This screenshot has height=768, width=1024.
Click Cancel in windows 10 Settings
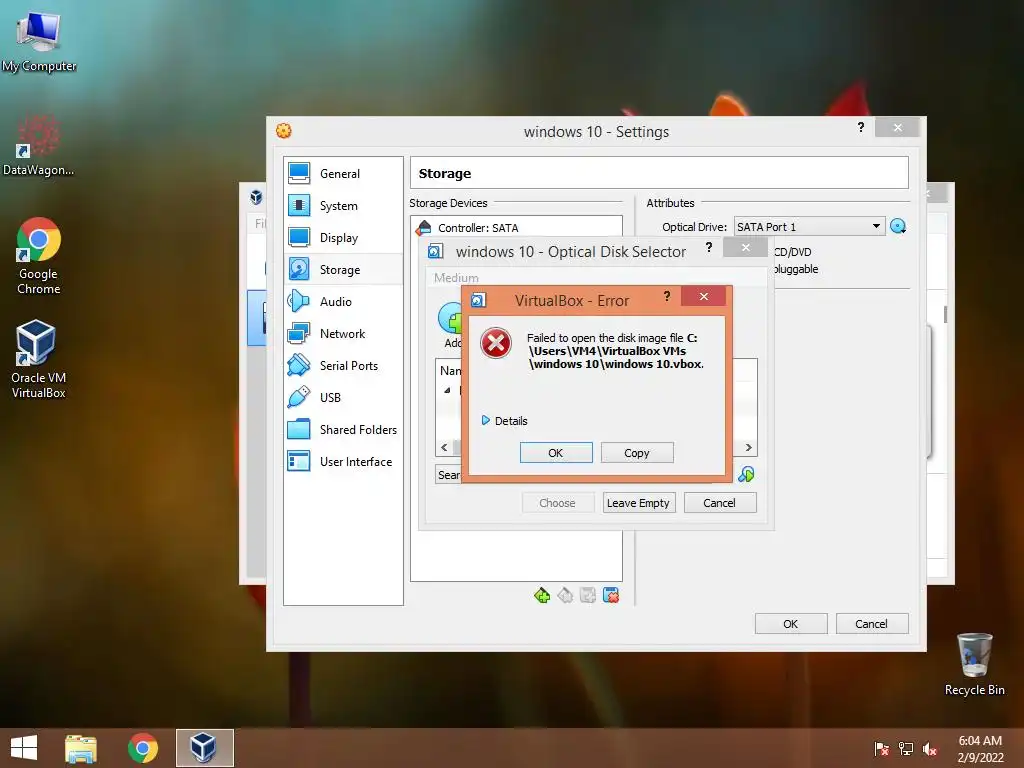[872, 624]
